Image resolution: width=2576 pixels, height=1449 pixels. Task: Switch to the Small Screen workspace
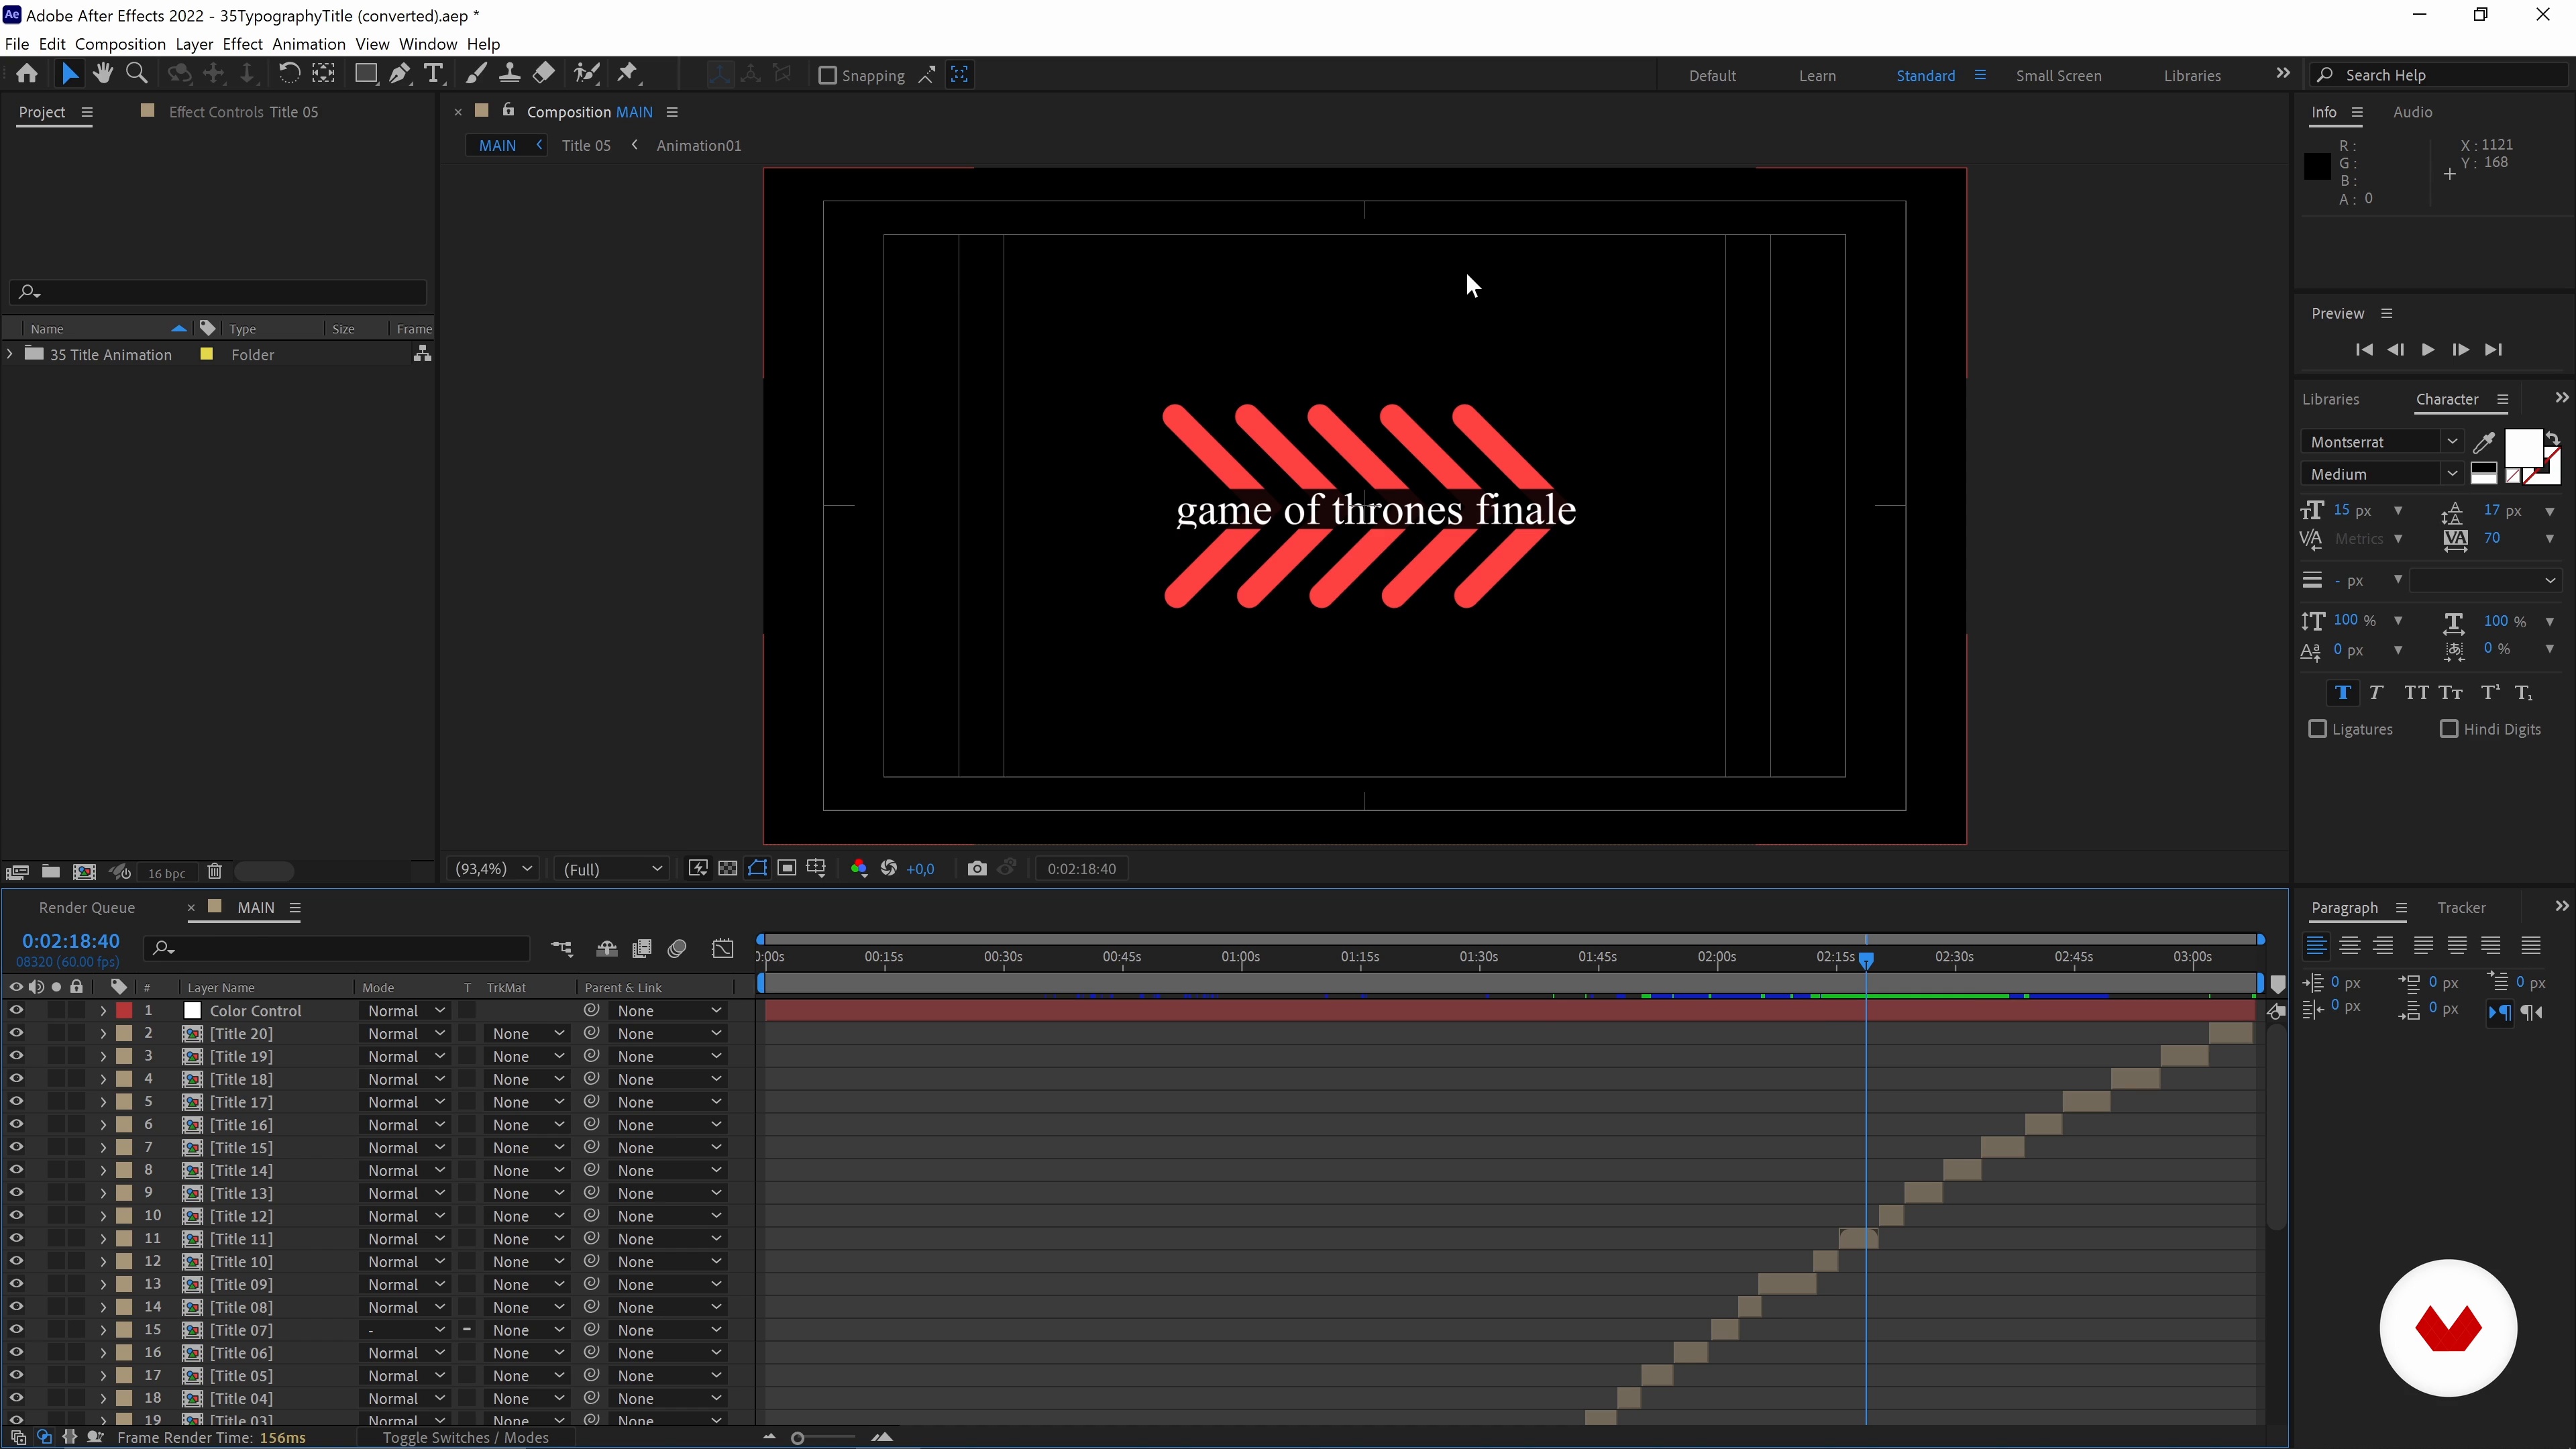coord(2058,75)
